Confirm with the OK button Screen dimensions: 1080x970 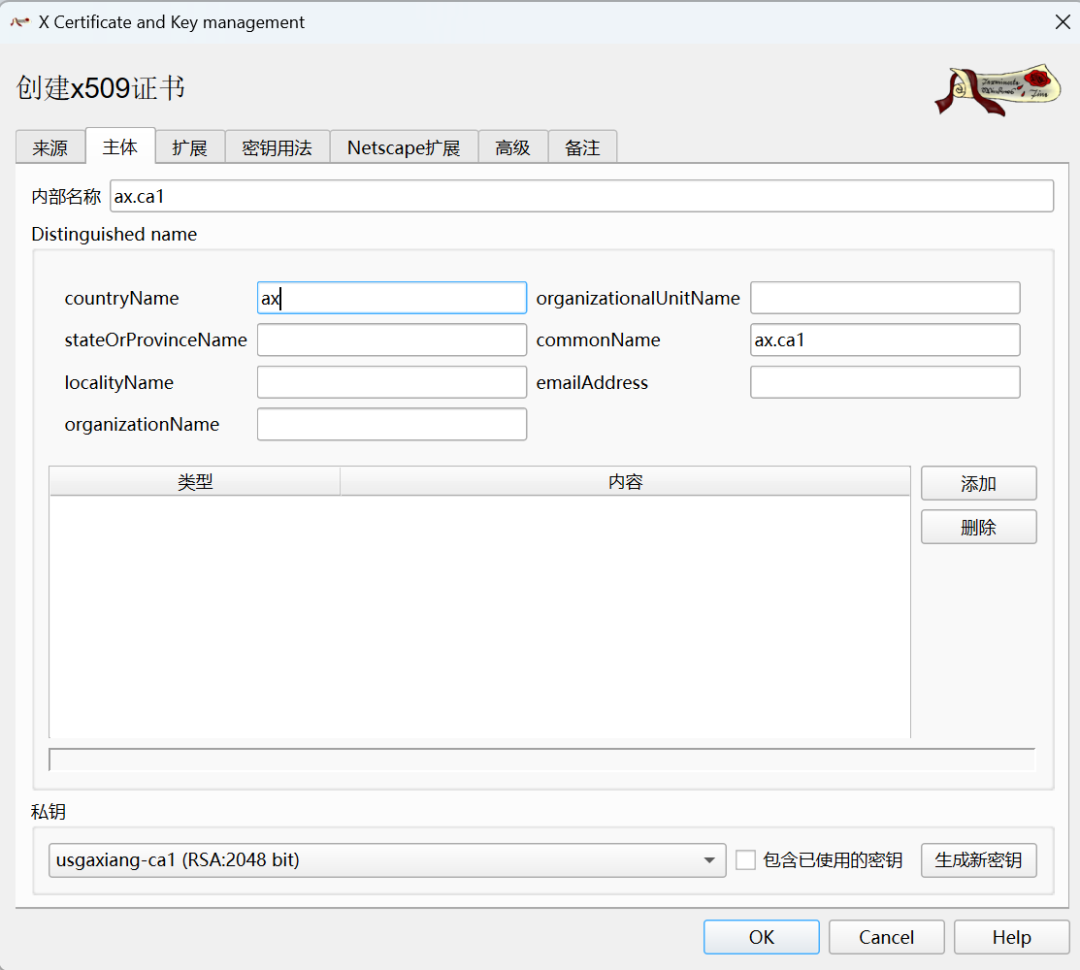point(762,937)
